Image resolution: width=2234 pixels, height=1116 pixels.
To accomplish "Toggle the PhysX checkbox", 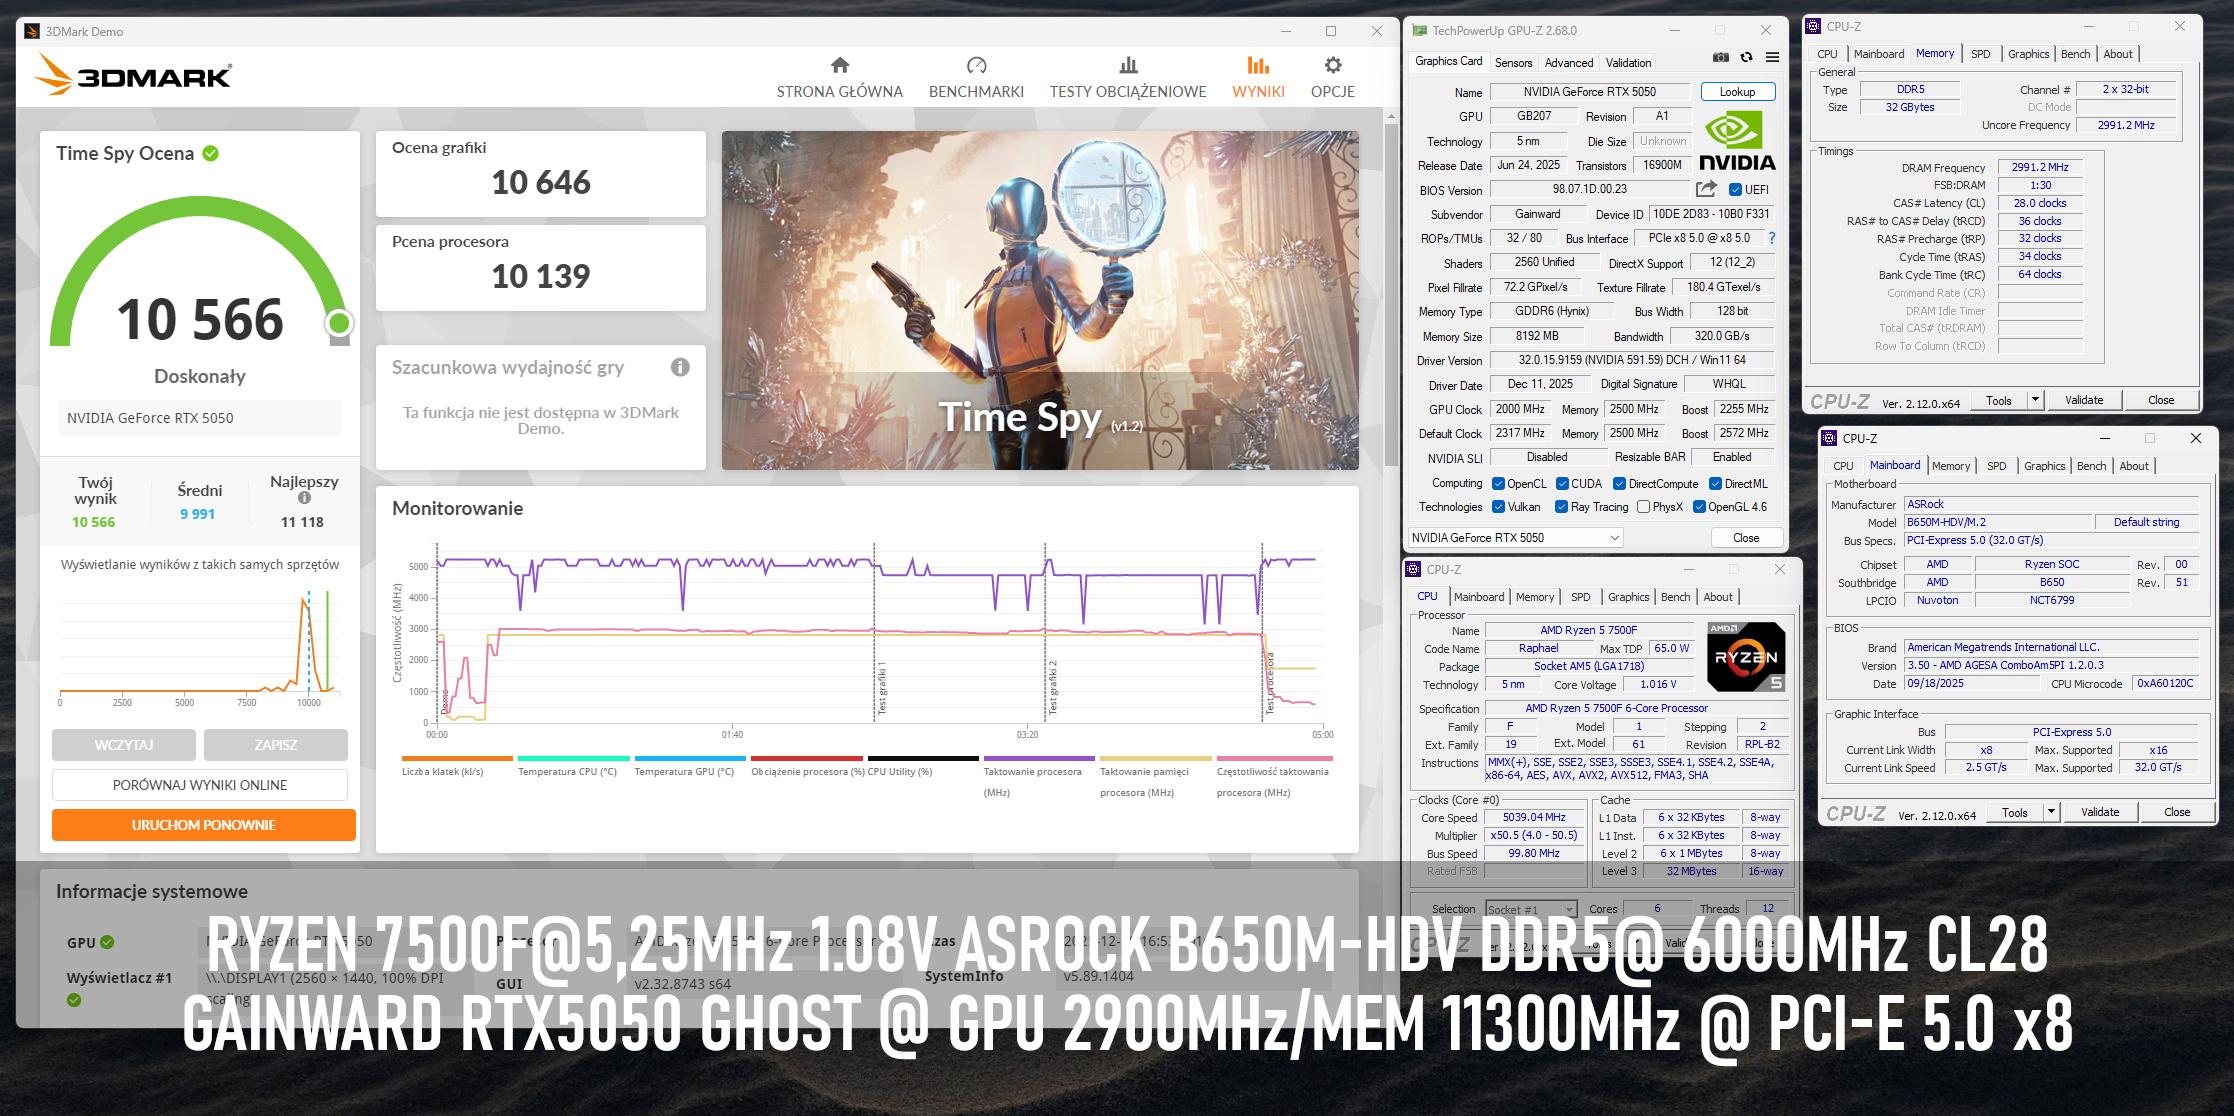I will (1643, 507).
